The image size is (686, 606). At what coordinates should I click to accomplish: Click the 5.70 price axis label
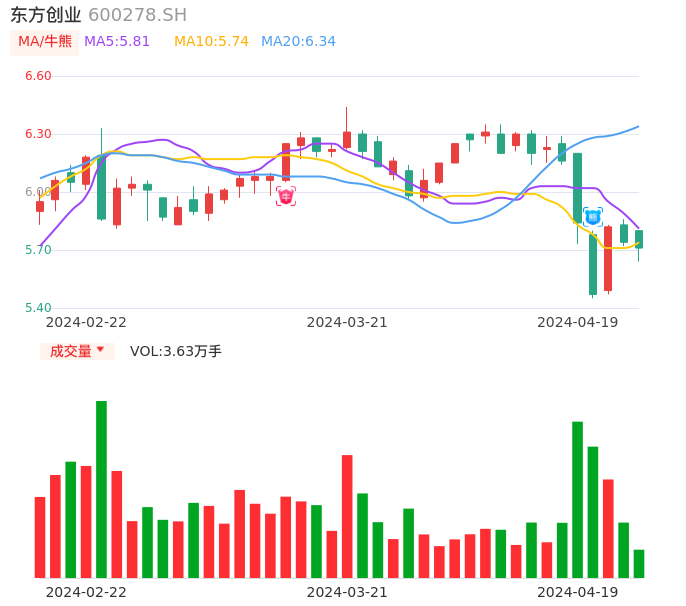click(38, 250)
